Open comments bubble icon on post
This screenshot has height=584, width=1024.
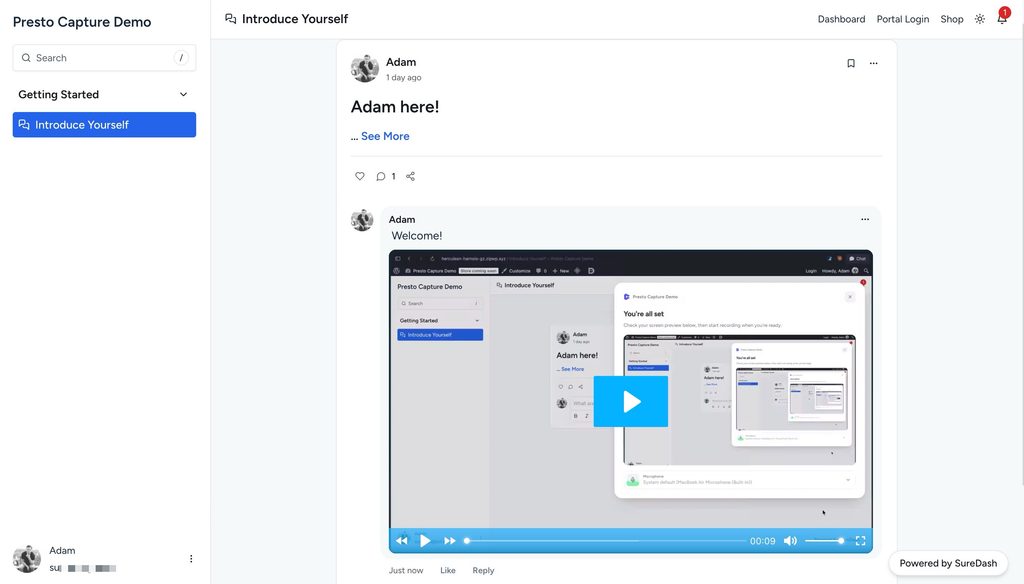pyautogui.click(x=381, y=176)
